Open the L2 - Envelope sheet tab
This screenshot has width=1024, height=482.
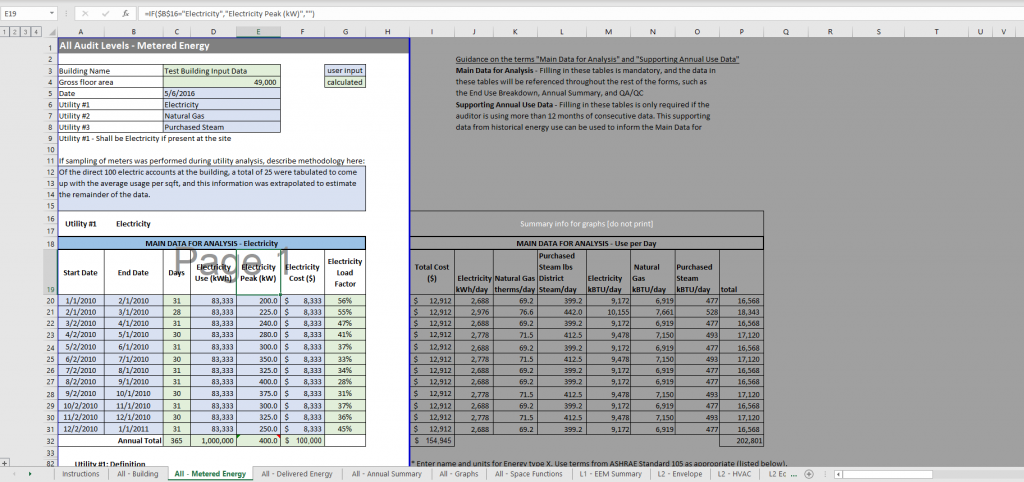click(x=680, y=474)
